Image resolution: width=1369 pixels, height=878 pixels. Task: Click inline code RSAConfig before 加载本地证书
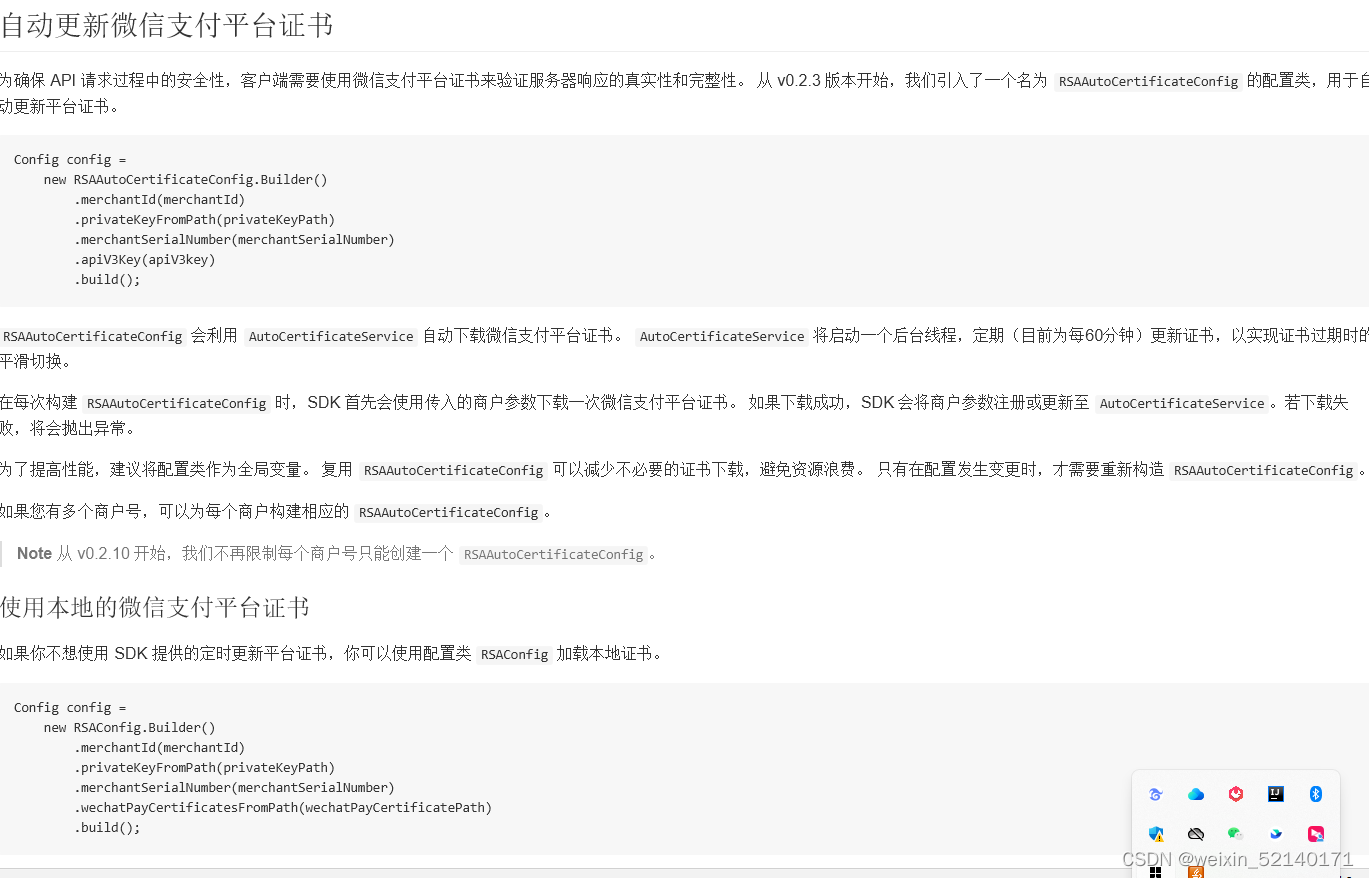pyautogui.click(x=515, y=655)
